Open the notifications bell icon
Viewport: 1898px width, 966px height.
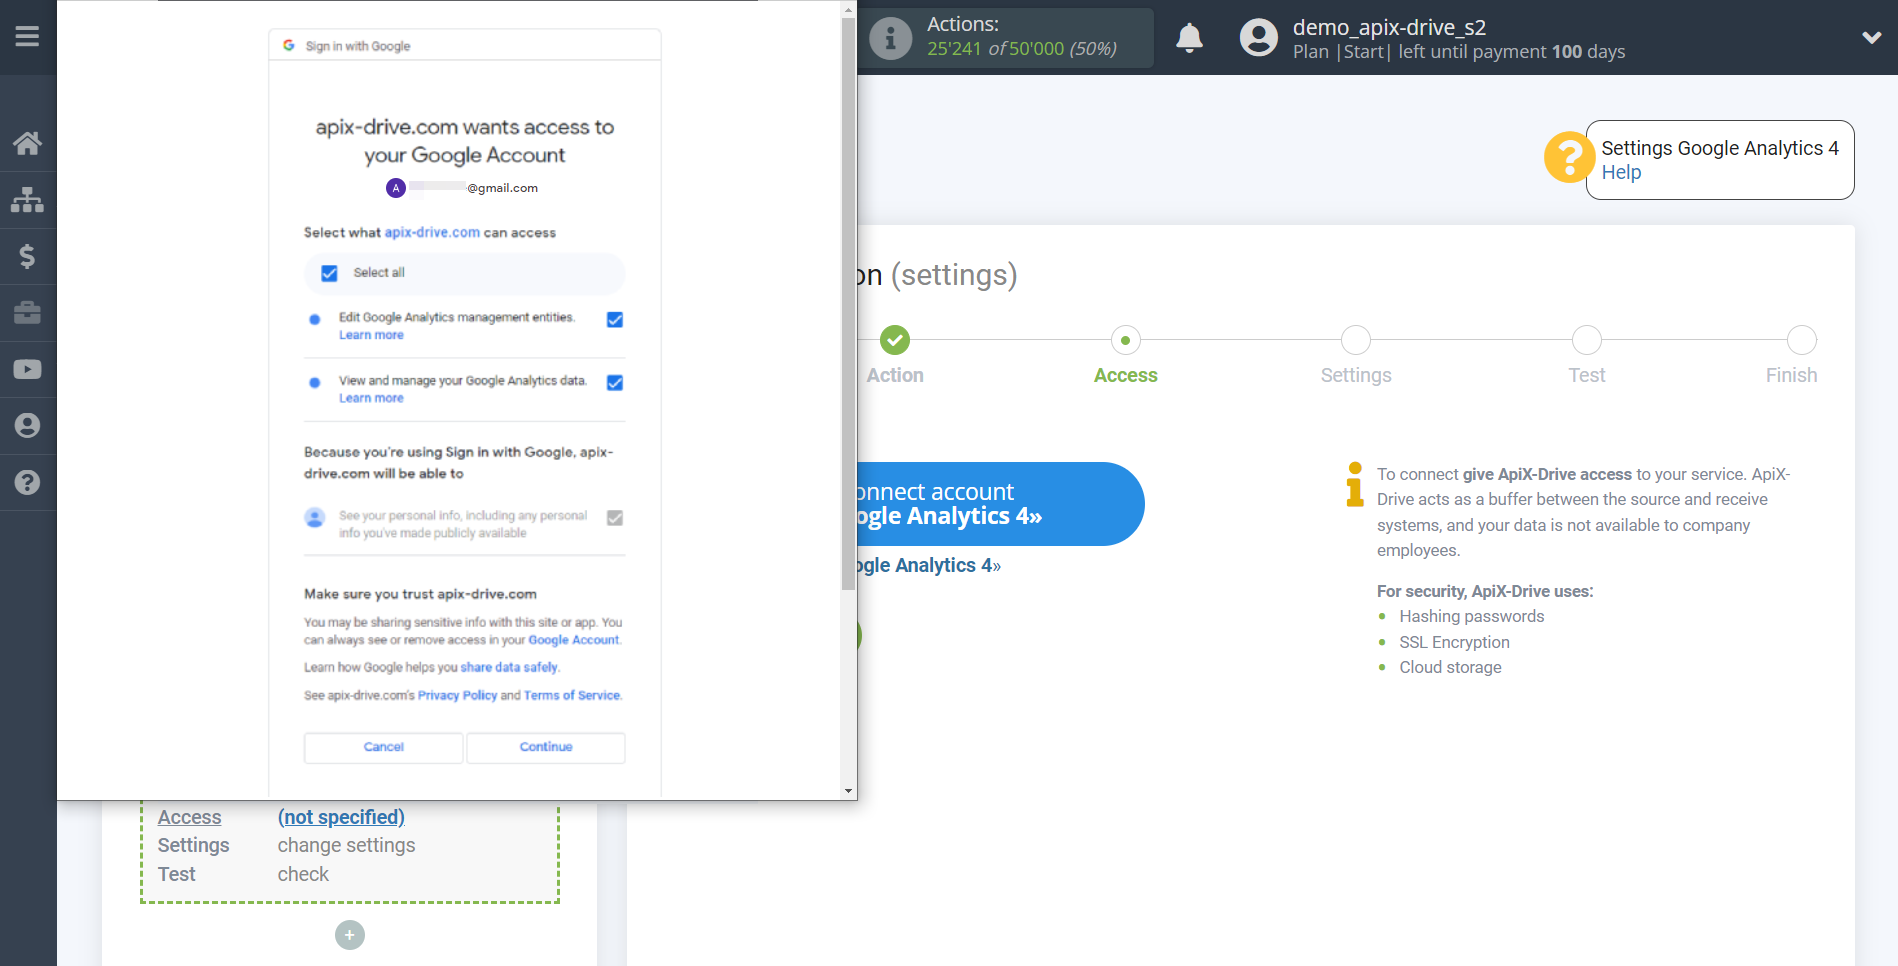[x=1189, y=37]
